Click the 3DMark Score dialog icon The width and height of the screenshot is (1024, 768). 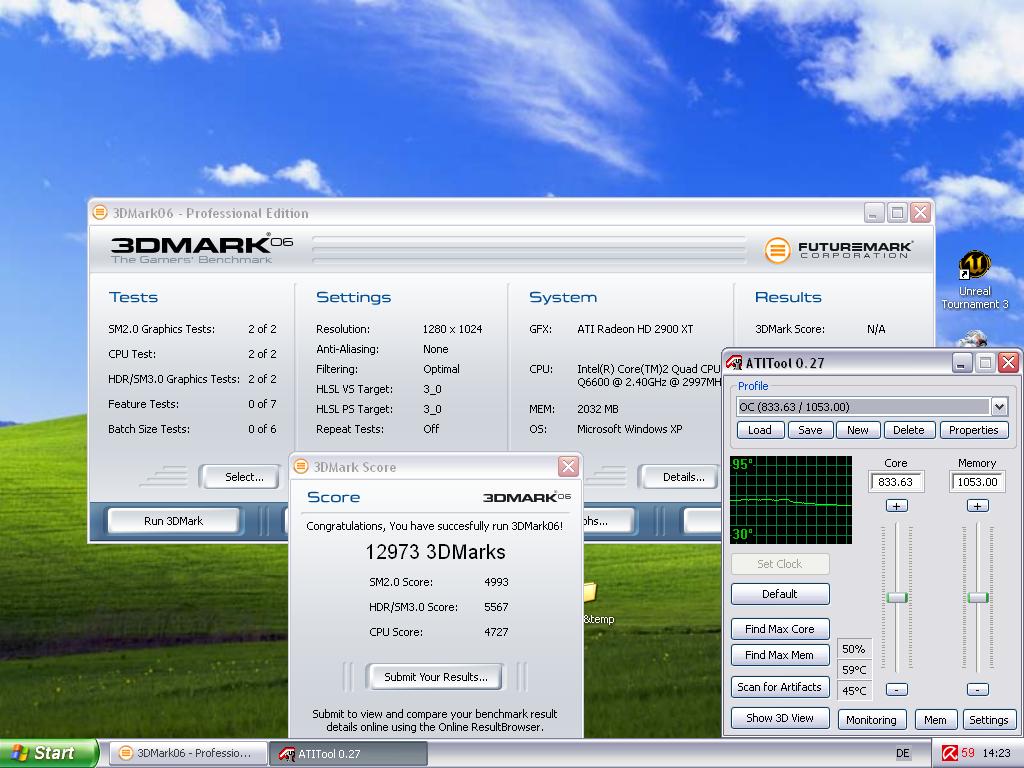301,466
